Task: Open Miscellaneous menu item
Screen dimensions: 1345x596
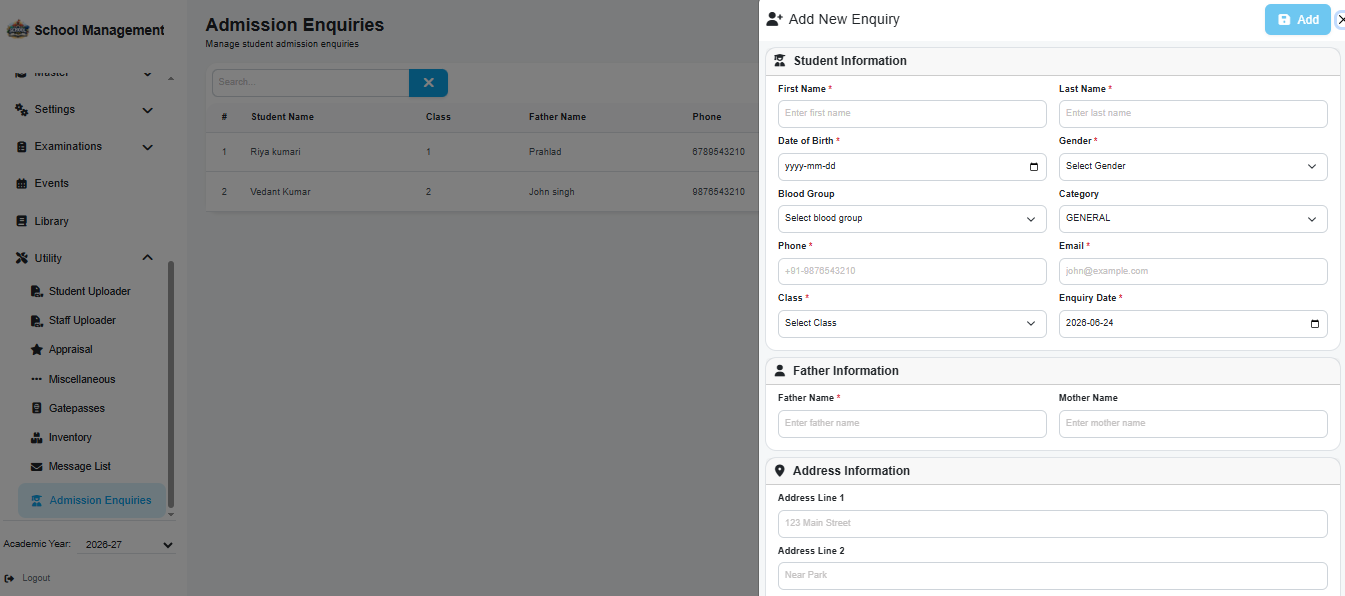Action: tap(82, 379)
